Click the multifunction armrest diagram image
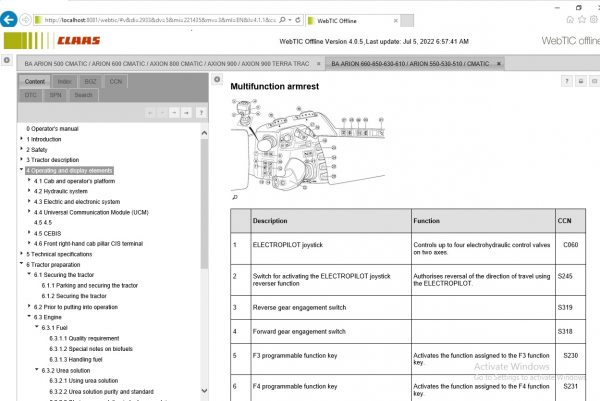600x401 pixels. point(308,145)
